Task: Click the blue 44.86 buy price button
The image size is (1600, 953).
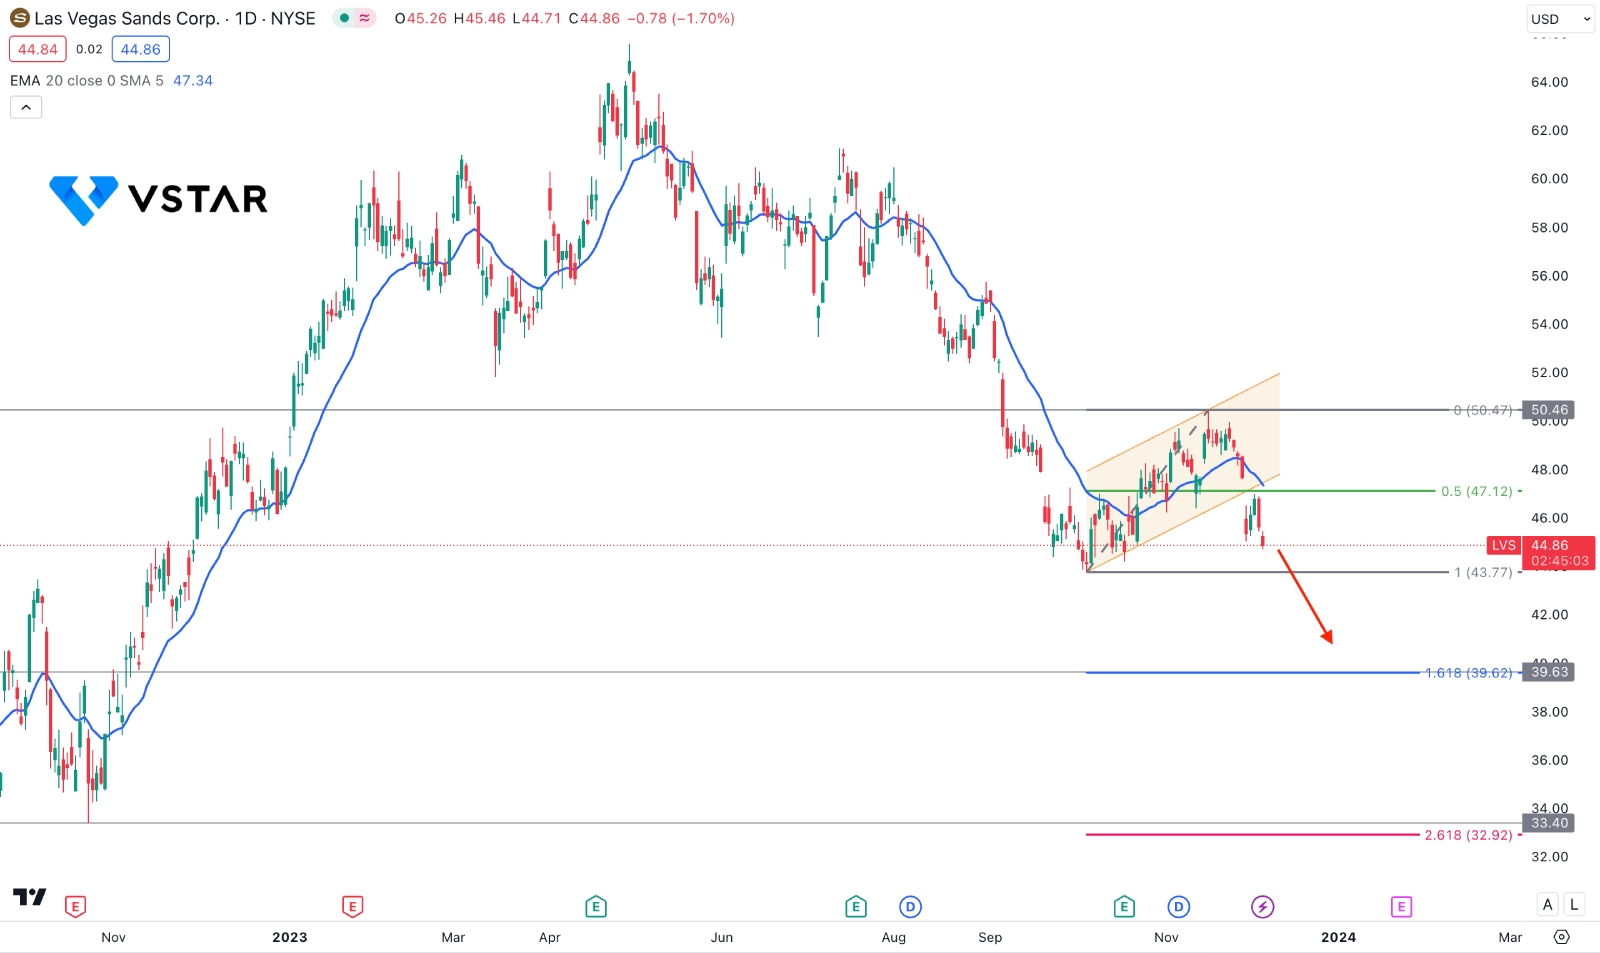Action: click(140, 49)
